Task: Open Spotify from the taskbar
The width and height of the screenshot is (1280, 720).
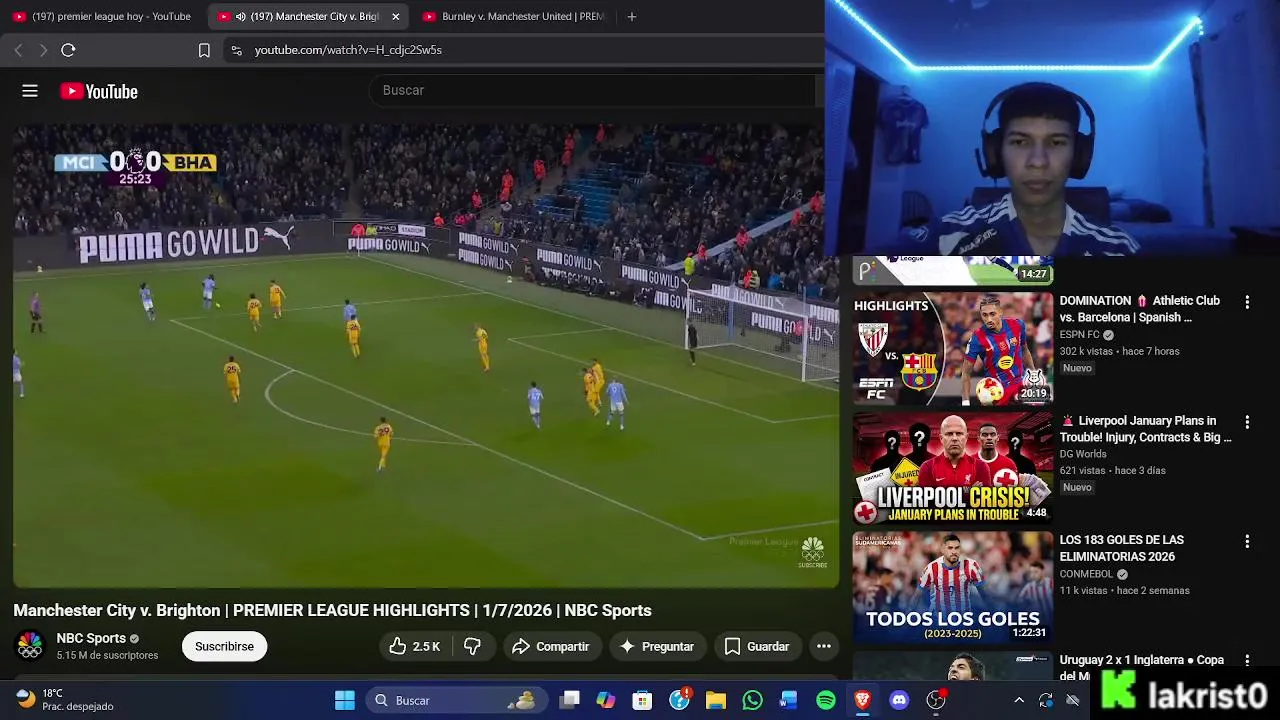Action: (x=826, y=700)
